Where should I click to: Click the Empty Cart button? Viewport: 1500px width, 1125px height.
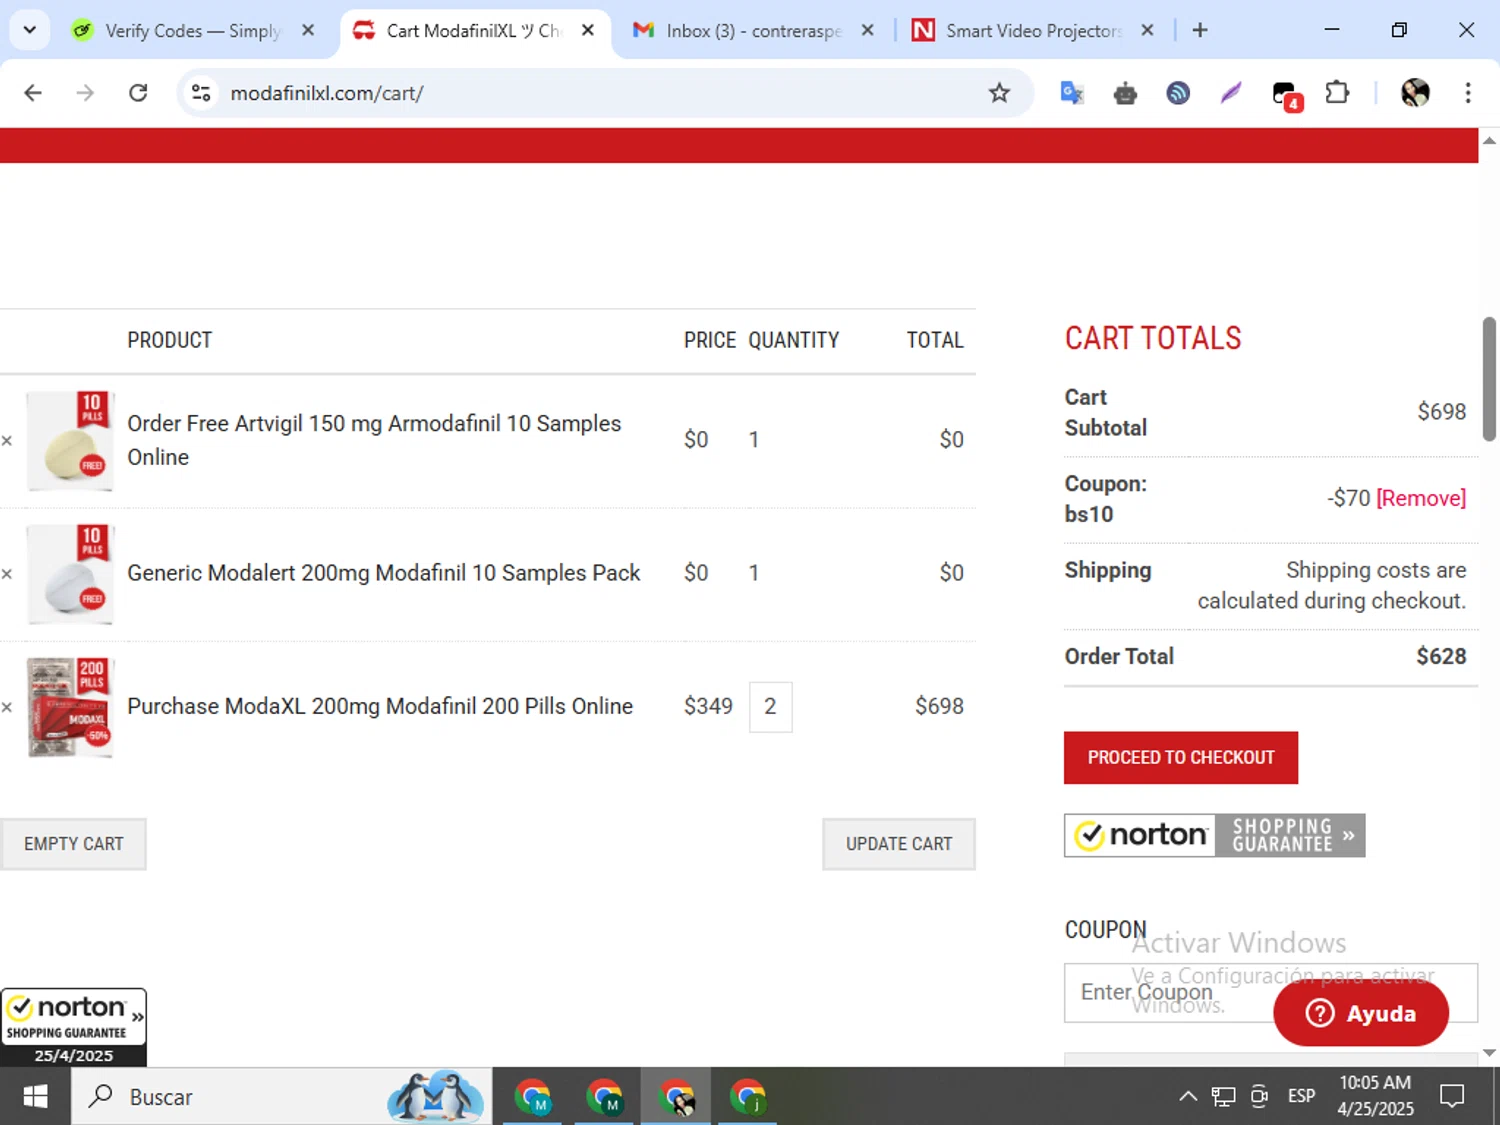point(73,844)
